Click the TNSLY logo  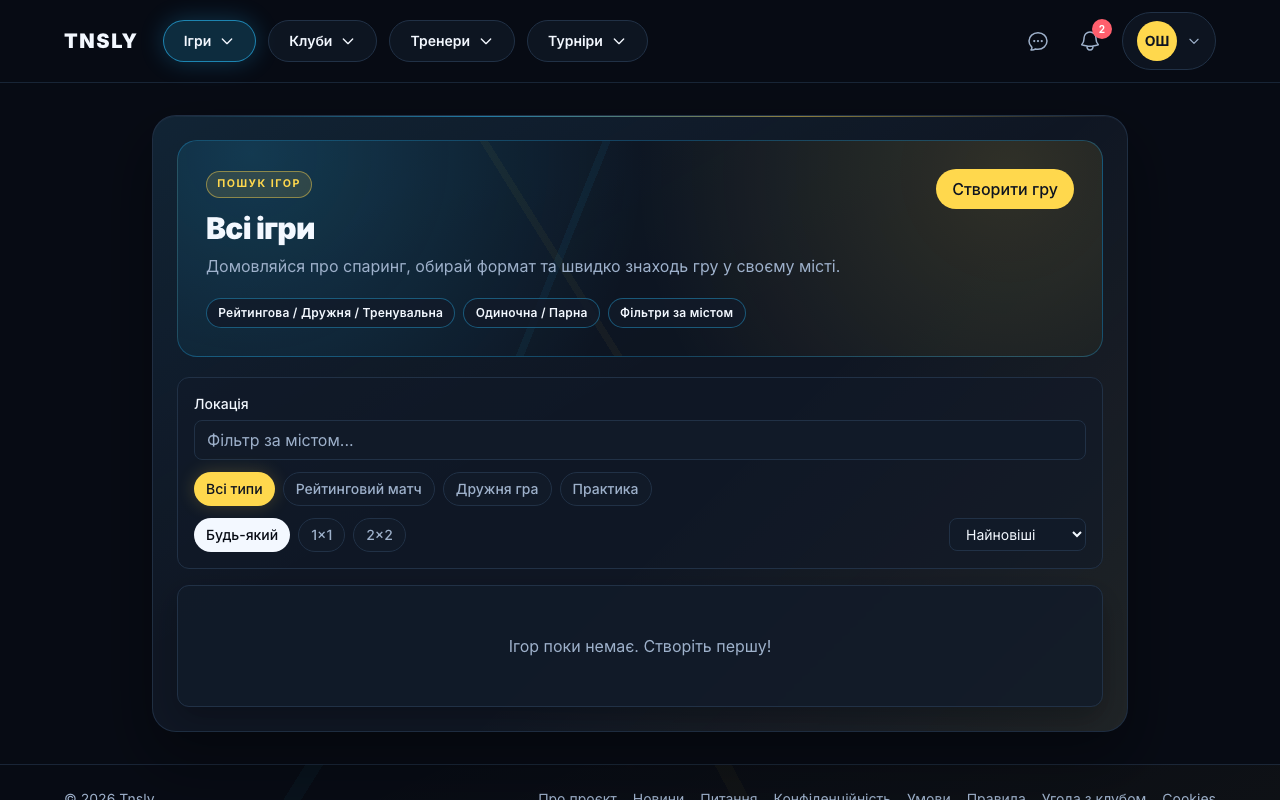[x=100, y=41]
